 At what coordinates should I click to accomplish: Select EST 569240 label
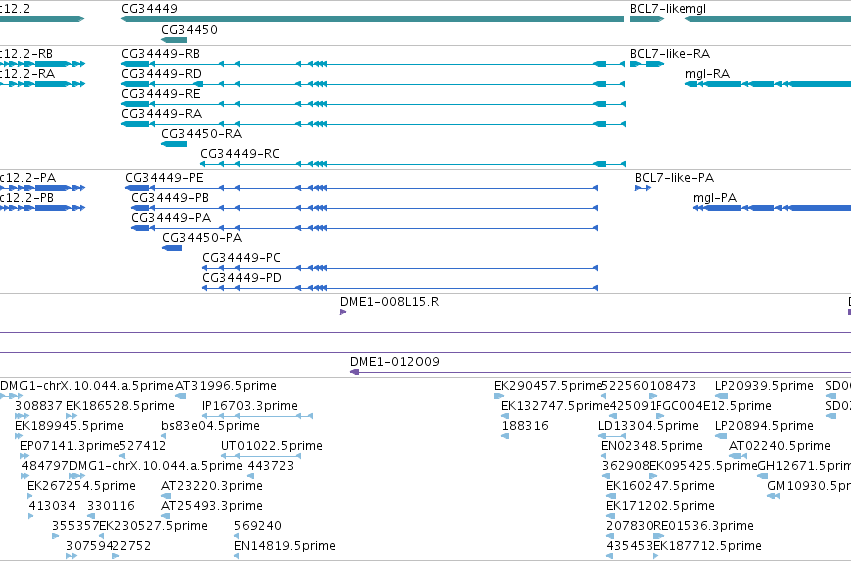[258, 526]
